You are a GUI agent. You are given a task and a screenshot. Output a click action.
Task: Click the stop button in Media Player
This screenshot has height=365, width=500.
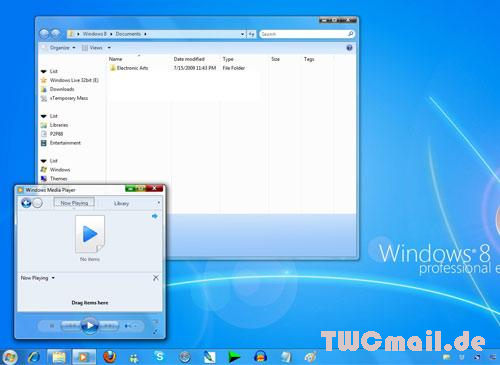pos(52,326)
